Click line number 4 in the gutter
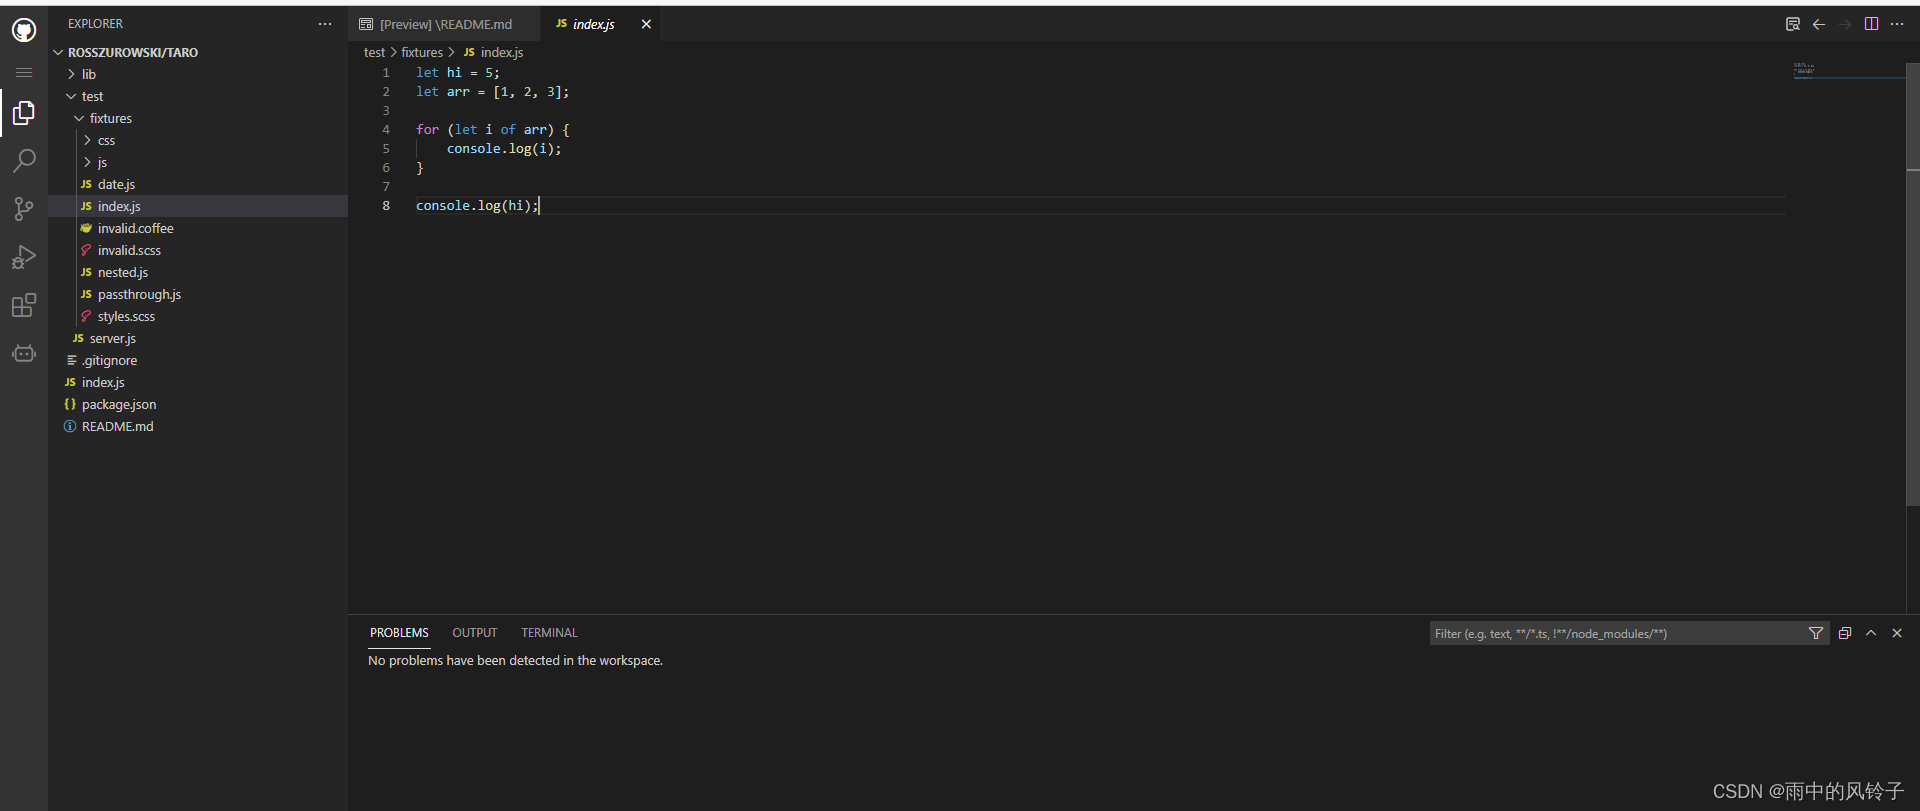Image resolution: width=1920 pixels, height=811 pixels. [386, 129]
